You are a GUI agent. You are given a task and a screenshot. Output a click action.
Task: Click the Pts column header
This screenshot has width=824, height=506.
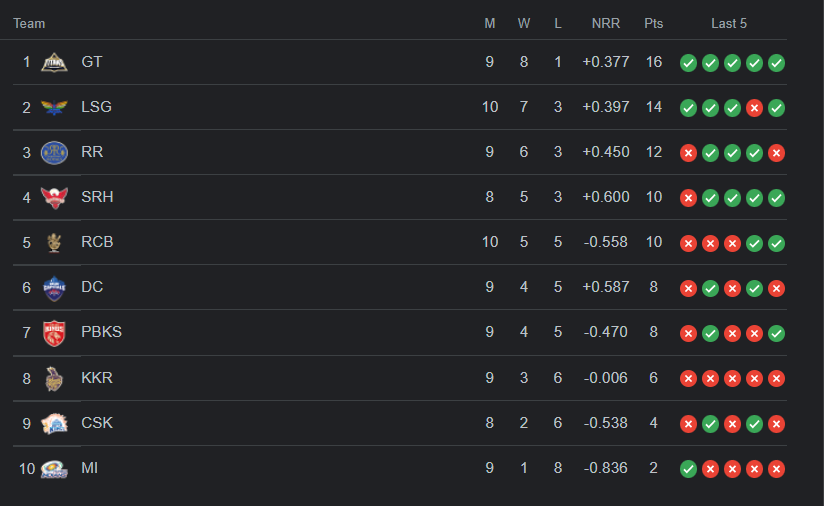(654, 23)
